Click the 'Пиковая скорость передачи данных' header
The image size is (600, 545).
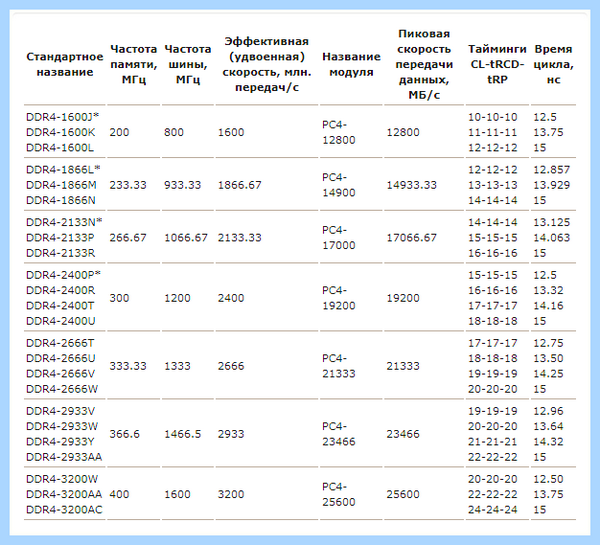coord(424,64)
